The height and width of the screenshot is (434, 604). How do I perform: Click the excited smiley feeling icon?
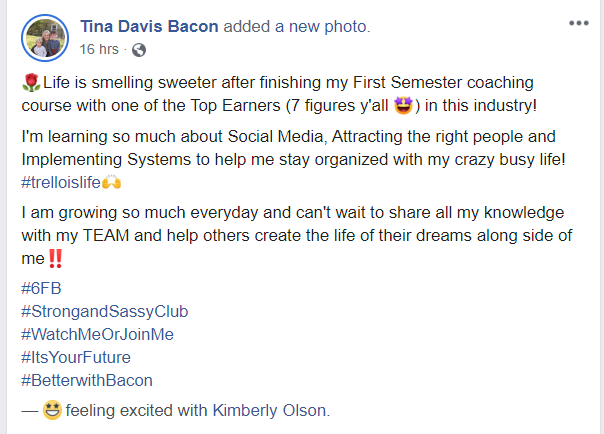click(x=52, y=408)
